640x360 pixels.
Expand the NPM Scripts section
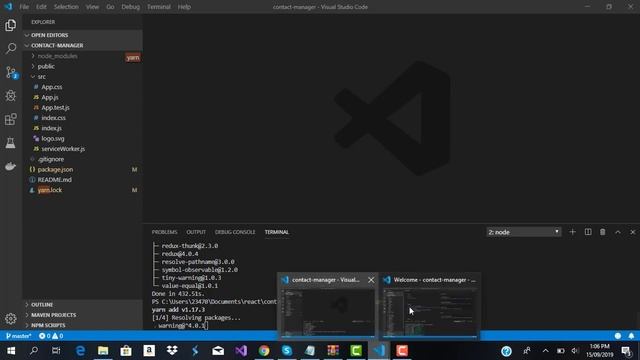tap(82, 325)
